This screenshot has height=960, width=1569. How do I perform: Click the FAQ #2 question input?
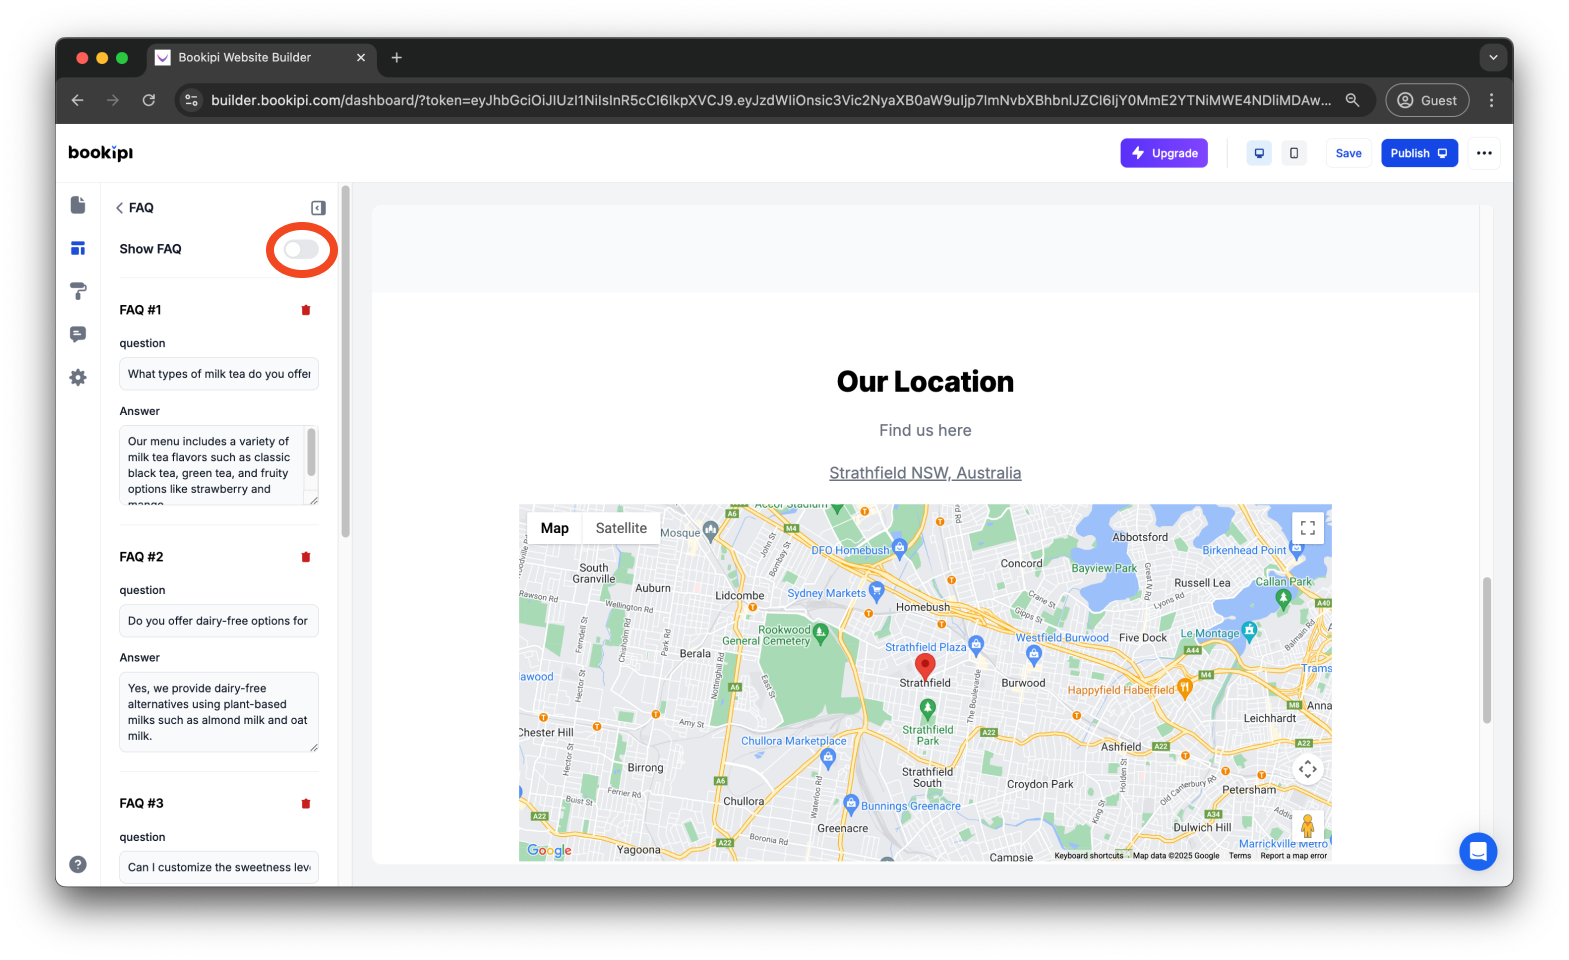[219, 621]
